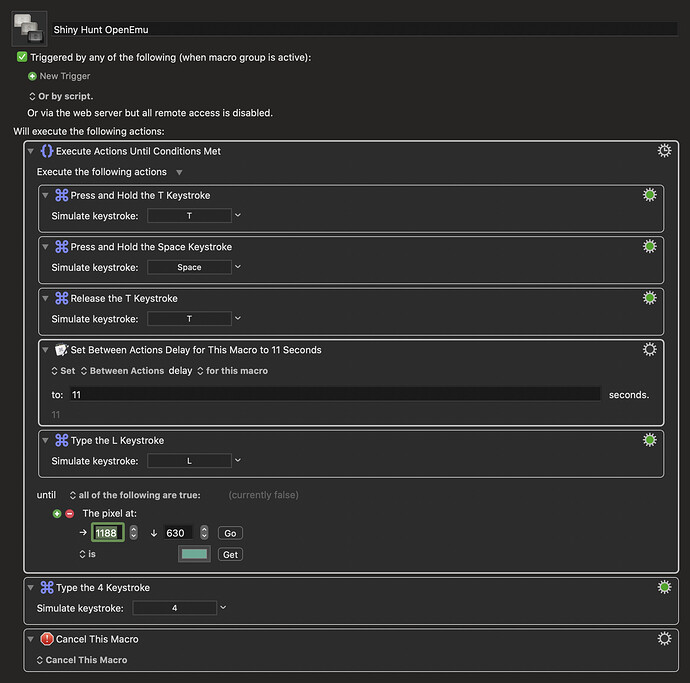
Task: Remove the pixel condition with red minus icon
Action: (x=70, y=514)
